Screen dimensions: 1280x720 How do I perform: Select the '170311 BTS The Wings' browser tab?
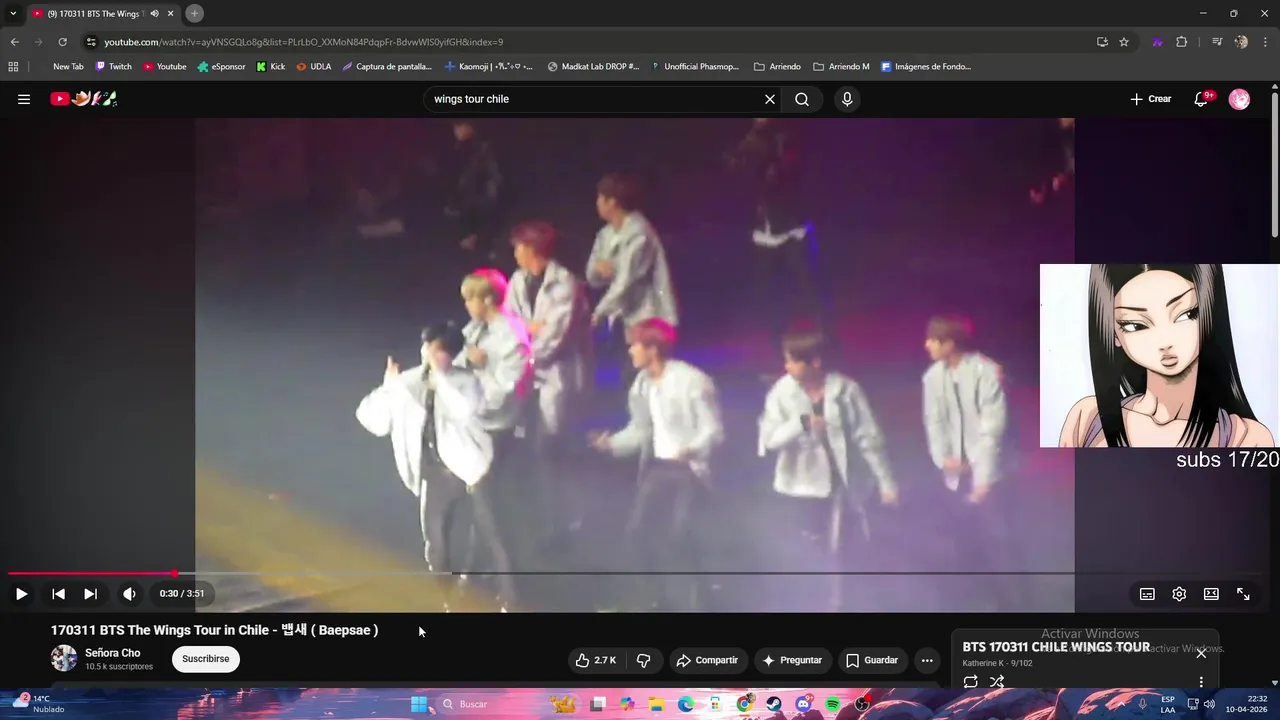[103, 14]
